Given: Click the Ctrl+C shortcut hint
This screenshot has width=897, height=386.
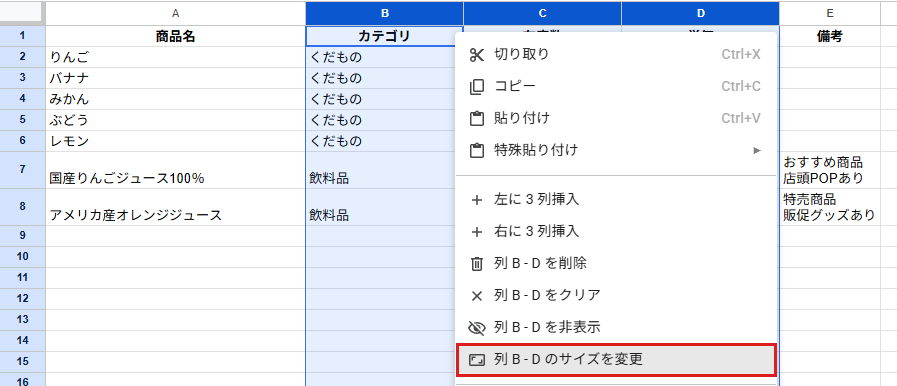Looking at the screenshot, I should (x=741, y=86).
